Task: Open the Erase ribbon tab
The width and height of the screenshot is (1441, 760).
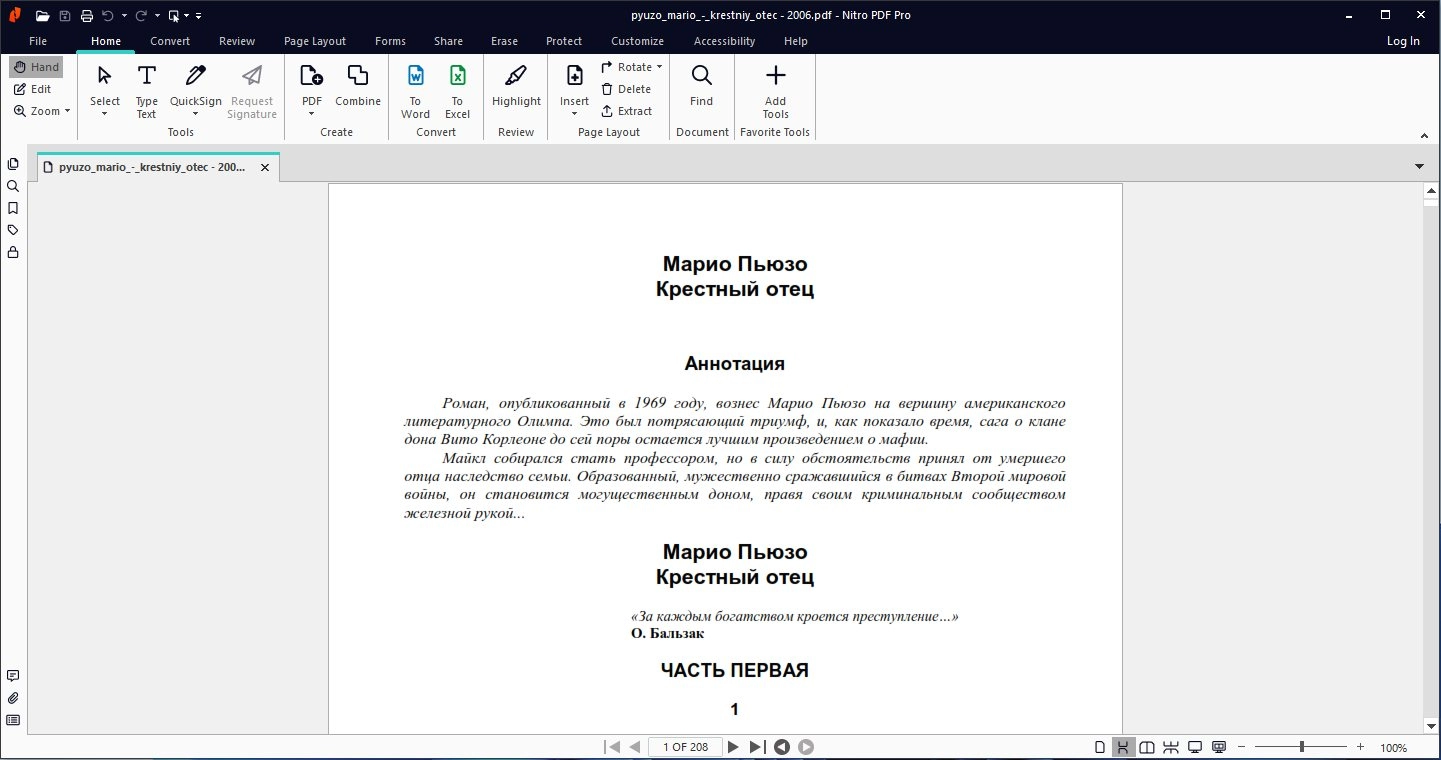Action: click(x=505, y=41)
